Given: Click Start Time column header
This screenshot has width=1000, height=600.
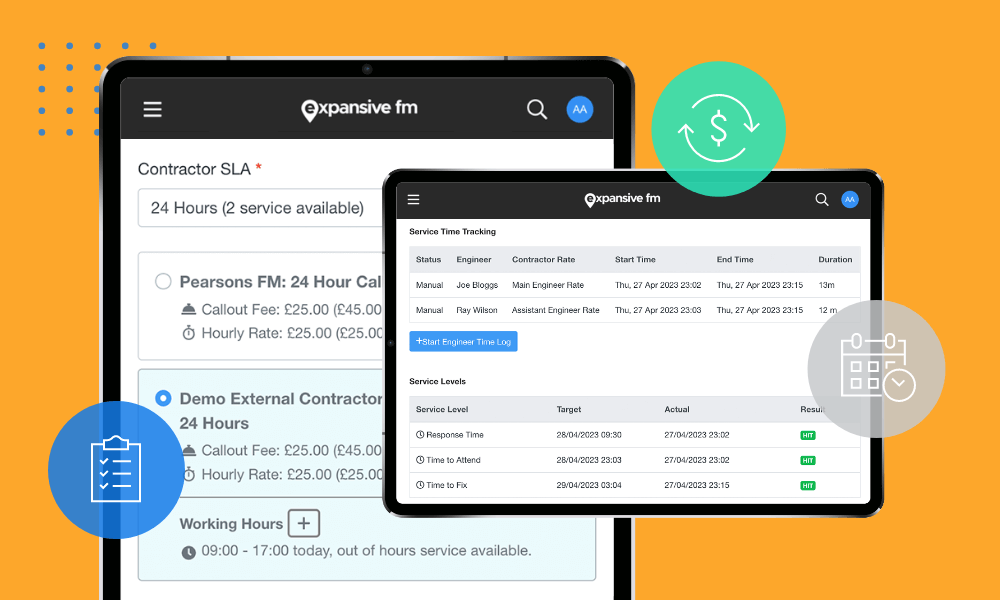Looking at the screenshot, I should pyautogui.click(x=635, y=260).
